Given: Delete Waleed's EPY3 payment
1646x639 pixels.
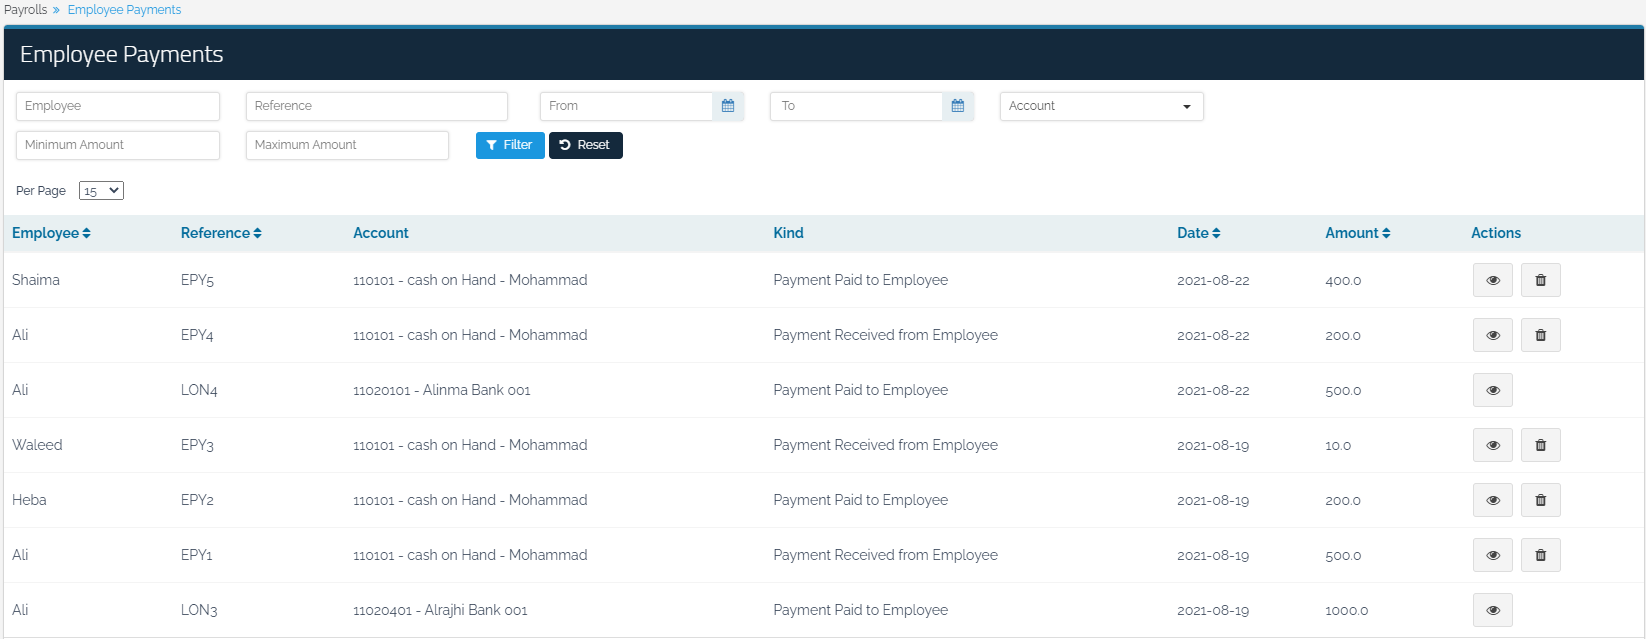Looking at the screenshot, I should click(x=1540, y=445).
